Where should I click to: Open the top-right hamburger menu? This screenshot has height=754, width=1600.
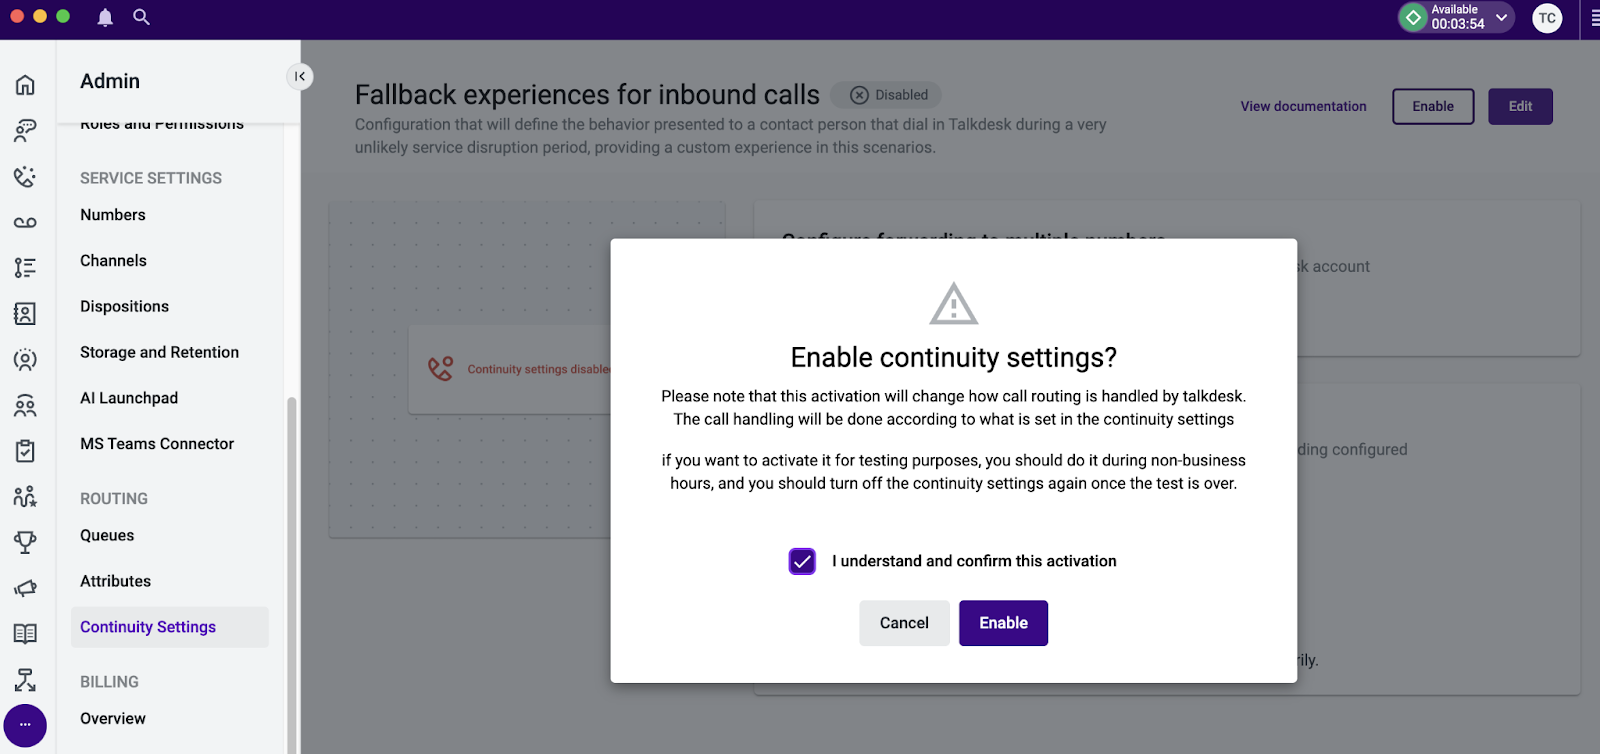(1593, 18)
